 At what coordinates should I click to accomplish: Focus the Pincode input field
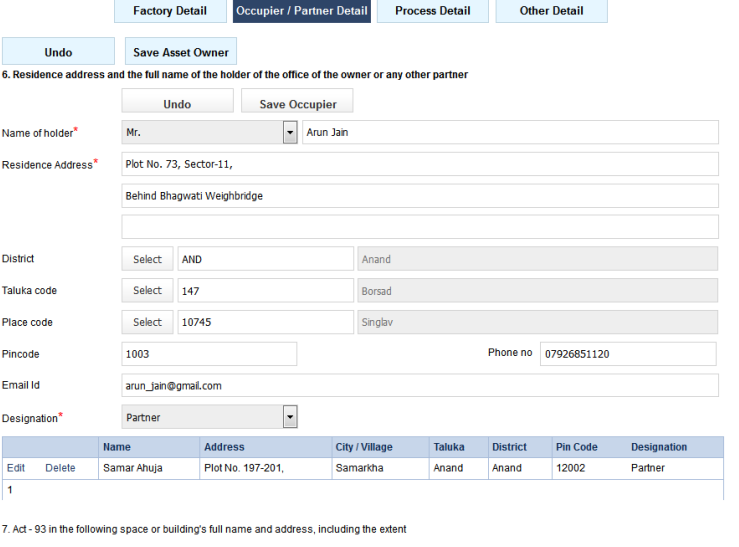(x=209, y=354)
